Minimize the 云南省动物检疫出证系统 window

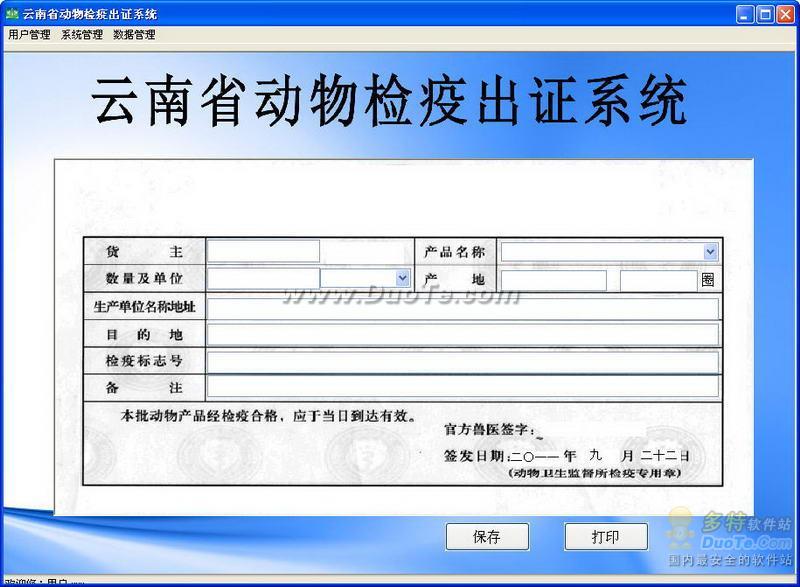coord(746,14)
